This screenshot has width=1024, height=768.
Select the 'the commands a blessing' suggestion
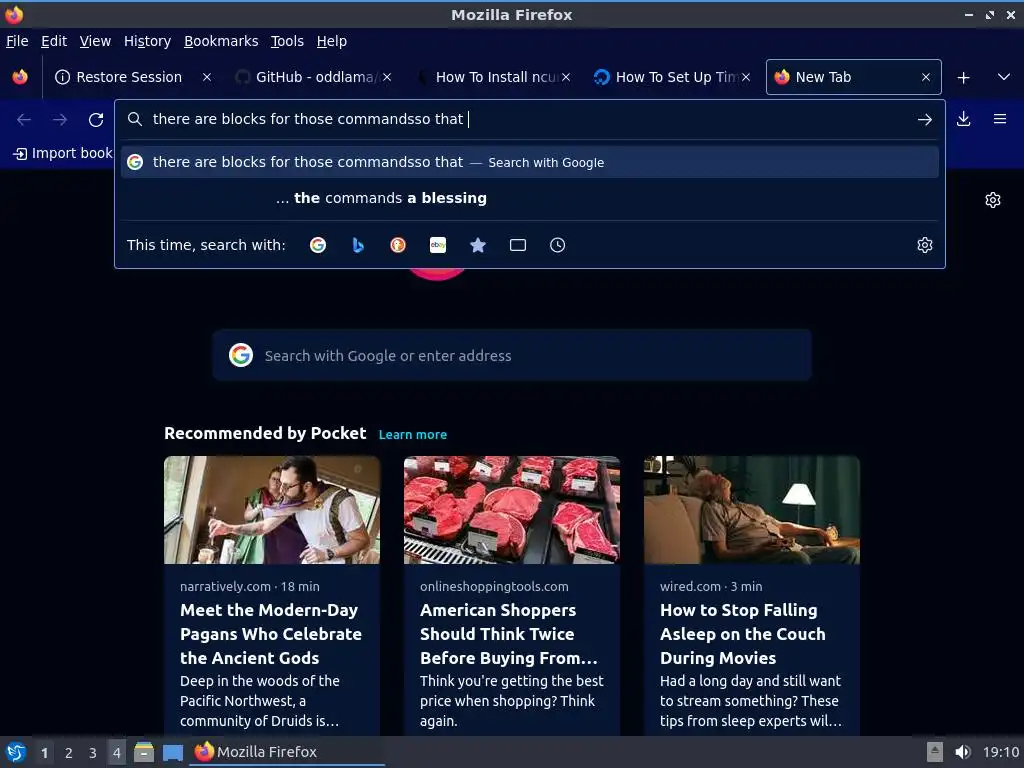(x=530, y=198)
